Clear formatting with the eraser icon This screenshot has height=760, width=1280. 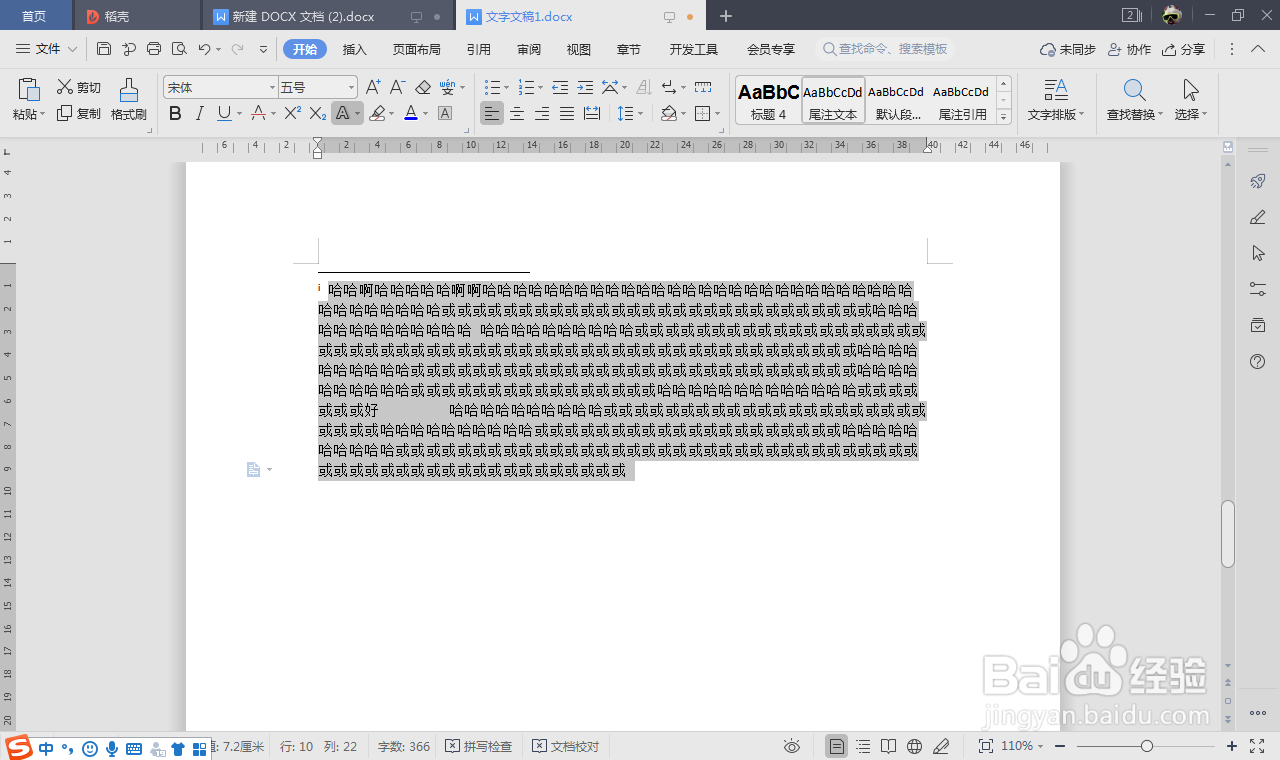coord(423,87)
